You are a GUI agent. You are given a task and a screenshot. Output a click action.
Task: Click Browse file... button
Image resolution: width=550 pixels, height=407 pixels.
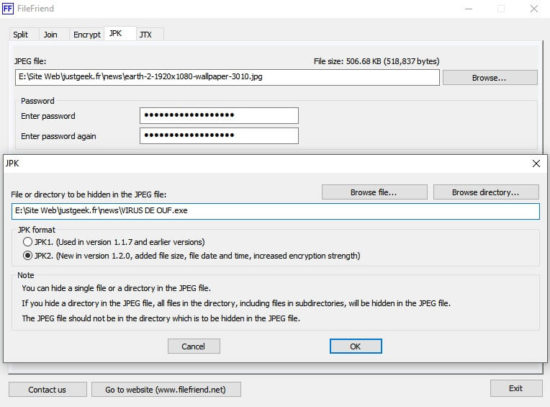374,192
